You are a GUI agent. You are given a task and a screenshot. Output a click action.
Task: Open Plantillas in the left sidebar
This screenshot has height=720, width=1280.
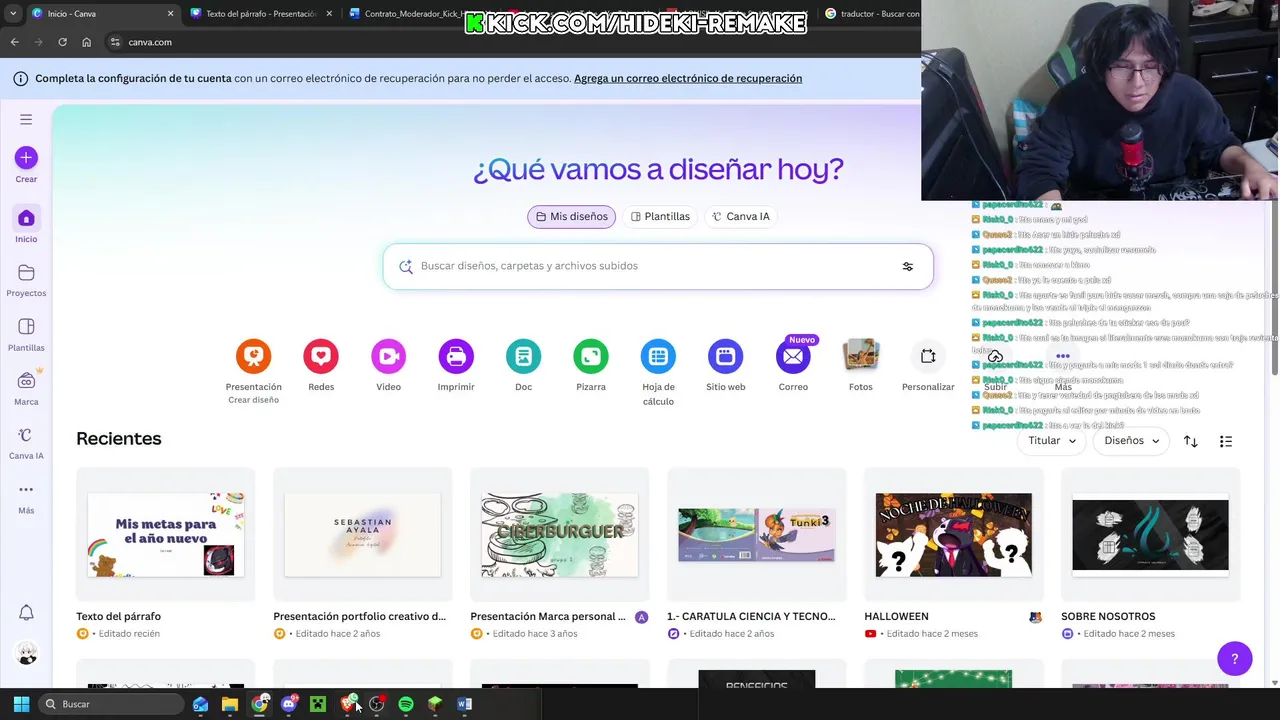coord(26,335)
